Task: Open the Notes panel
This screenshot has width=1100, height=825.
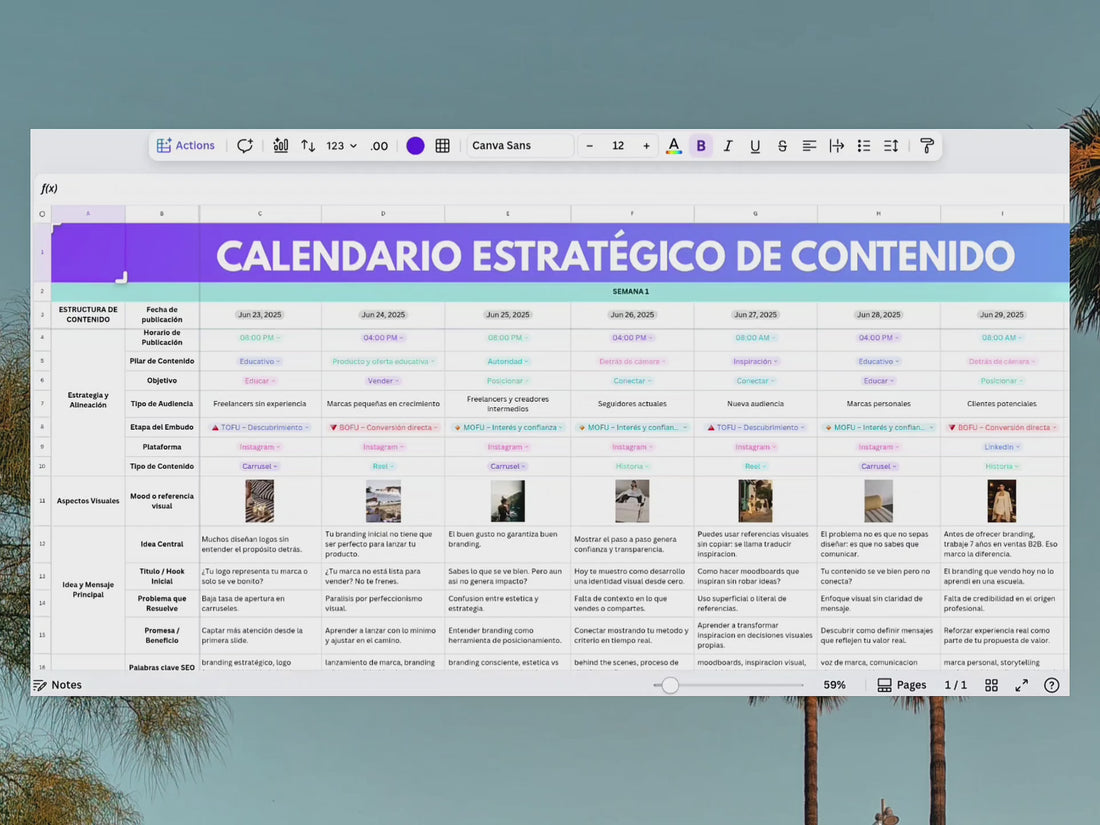Action: (58, 685)
